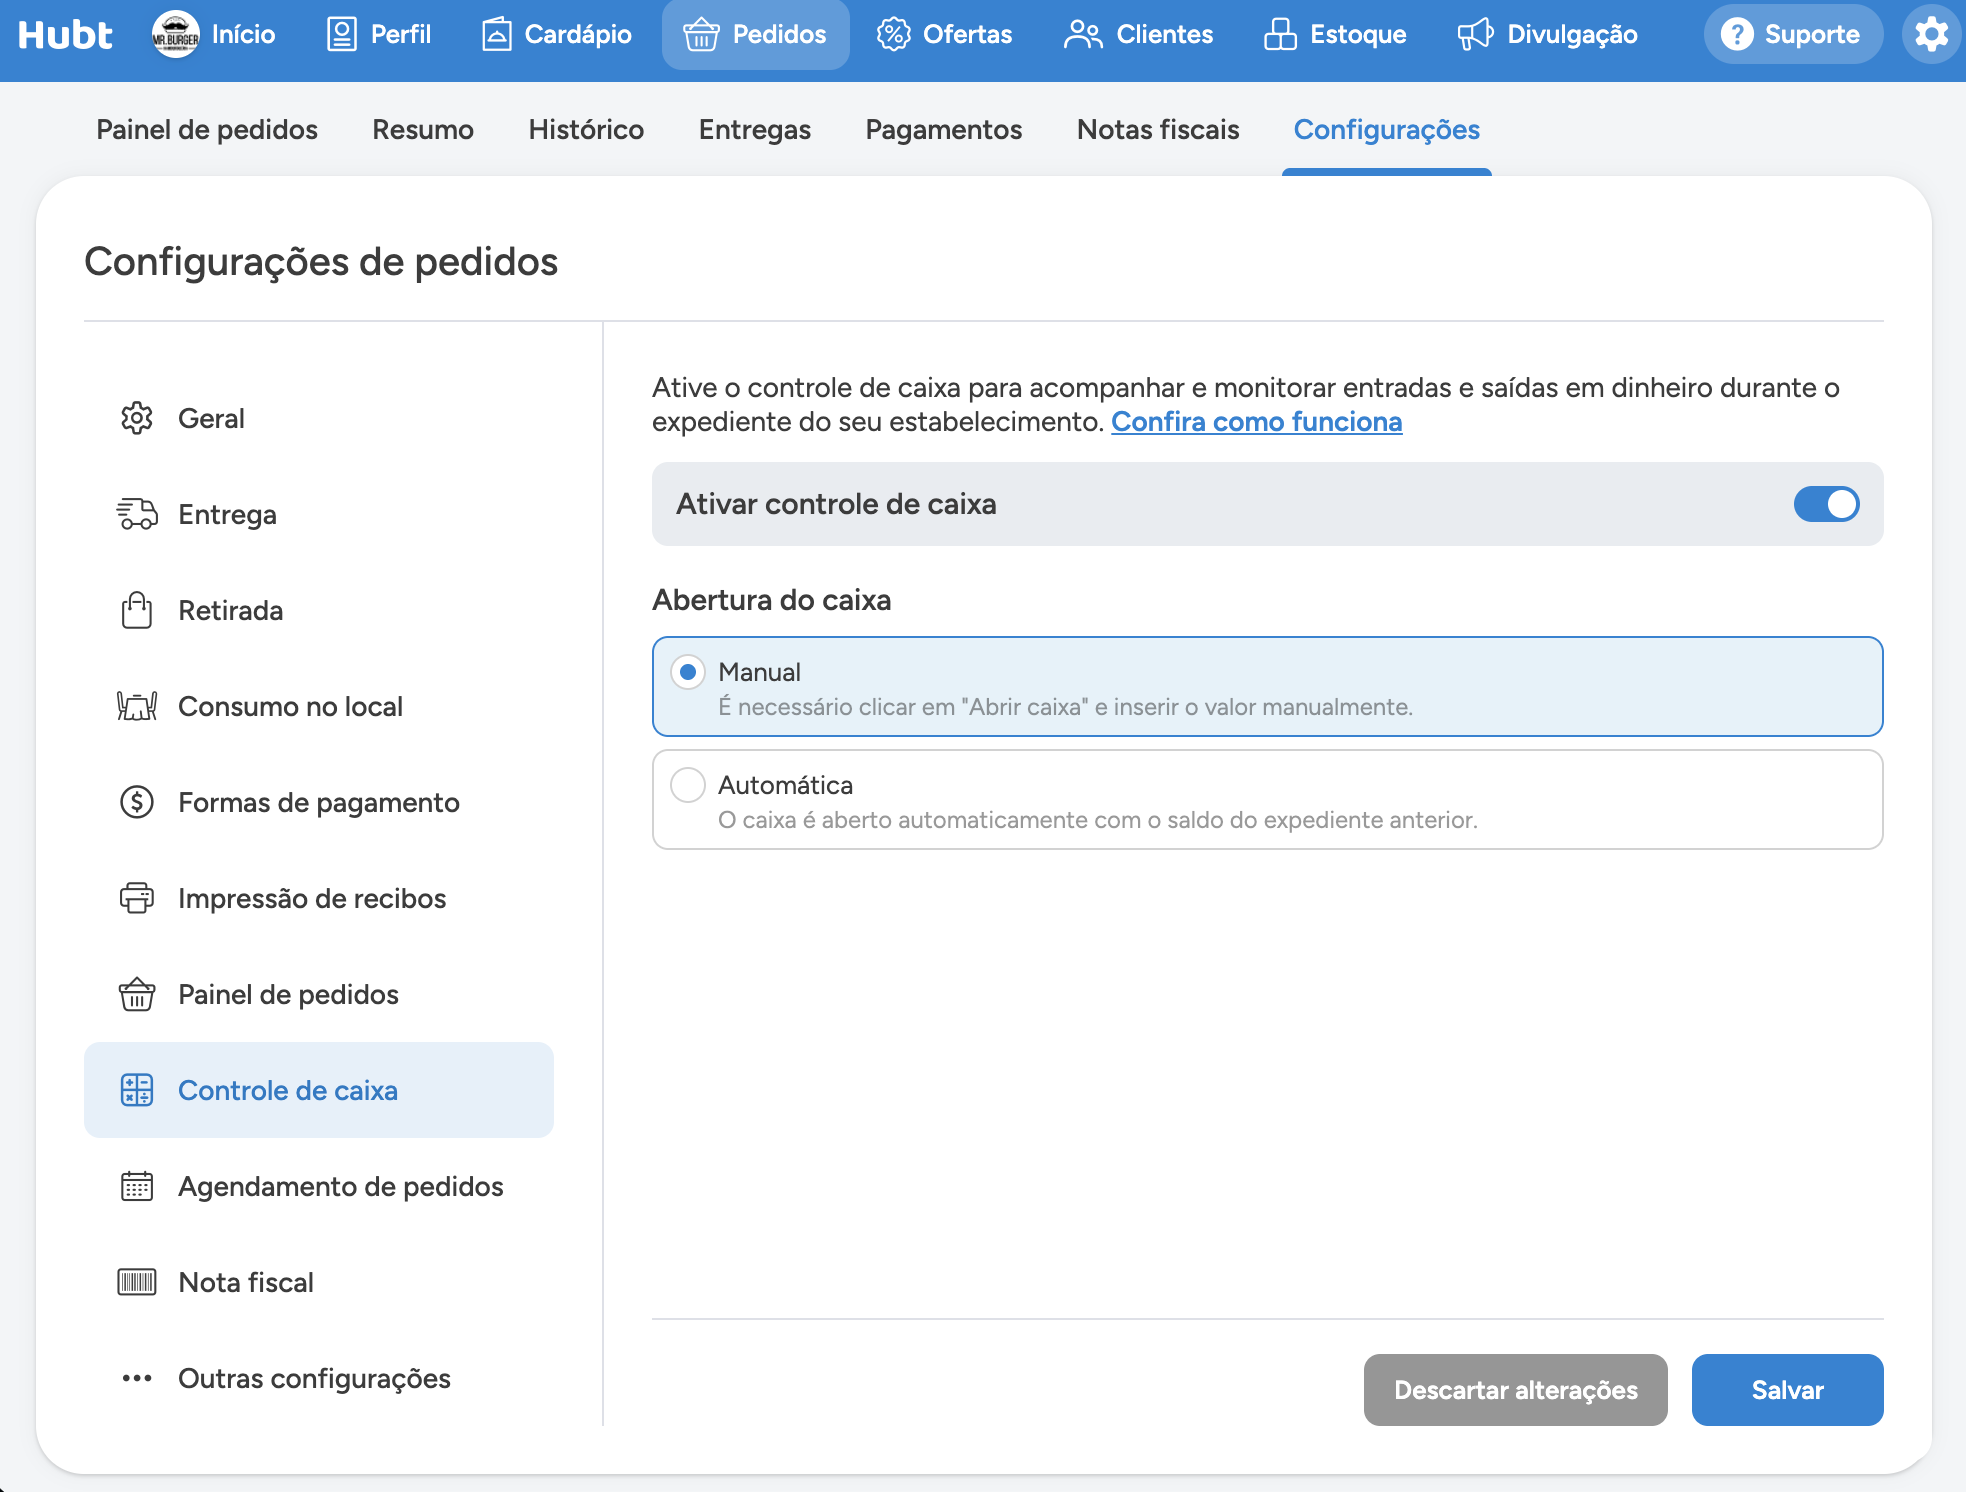Switch to the Notas fiscais tab

click(x=1158, y=130)
